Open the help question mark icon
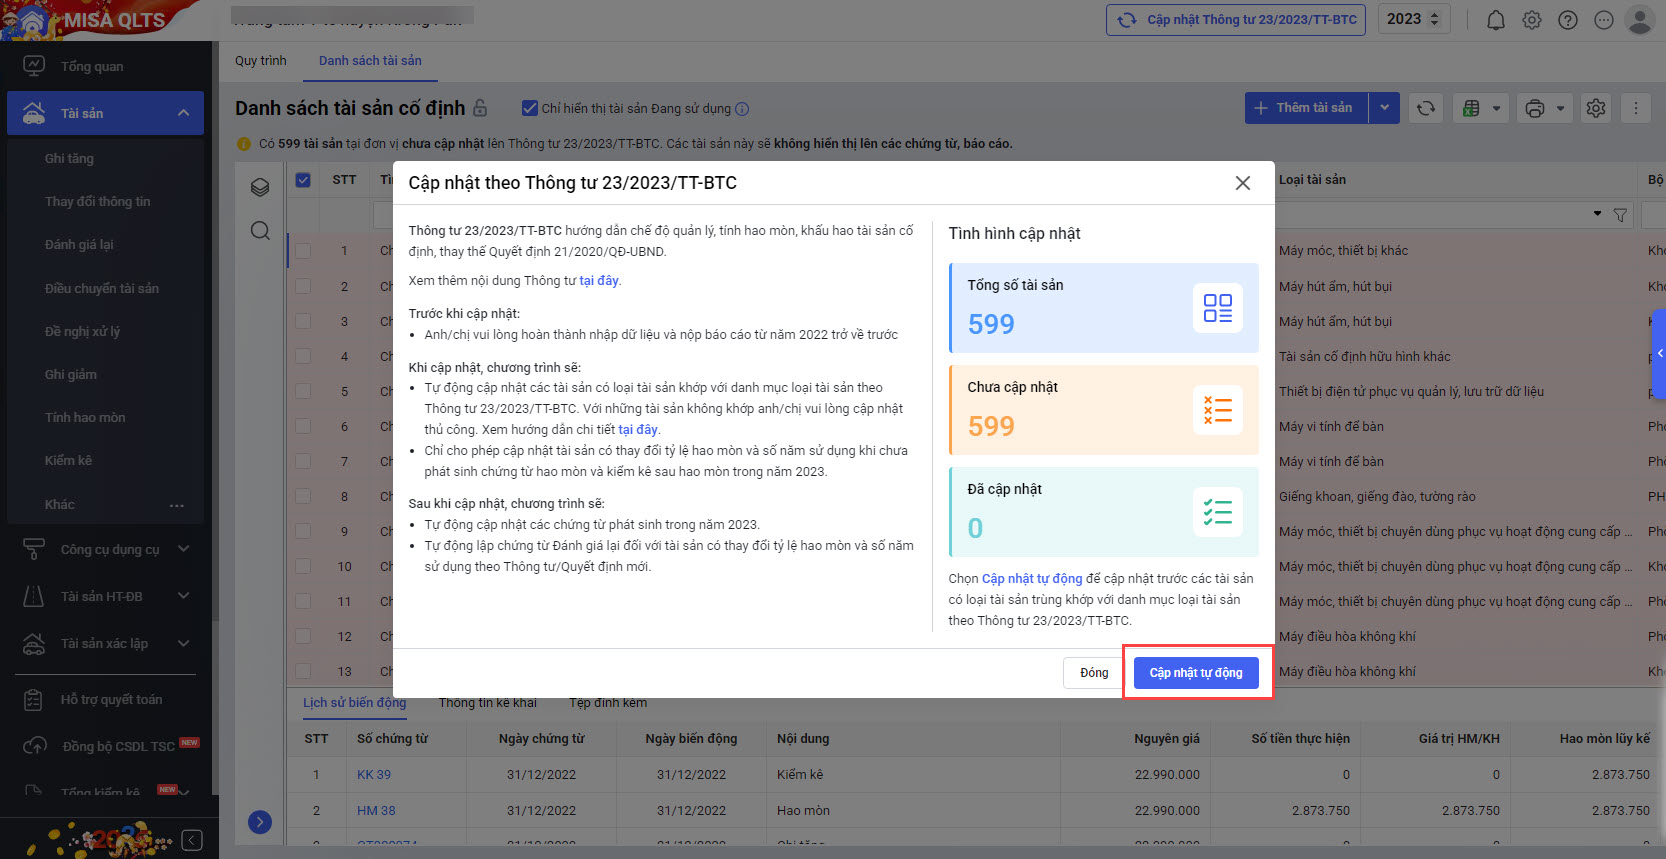The image size is (1666, 859). (x=1568, y=20)
